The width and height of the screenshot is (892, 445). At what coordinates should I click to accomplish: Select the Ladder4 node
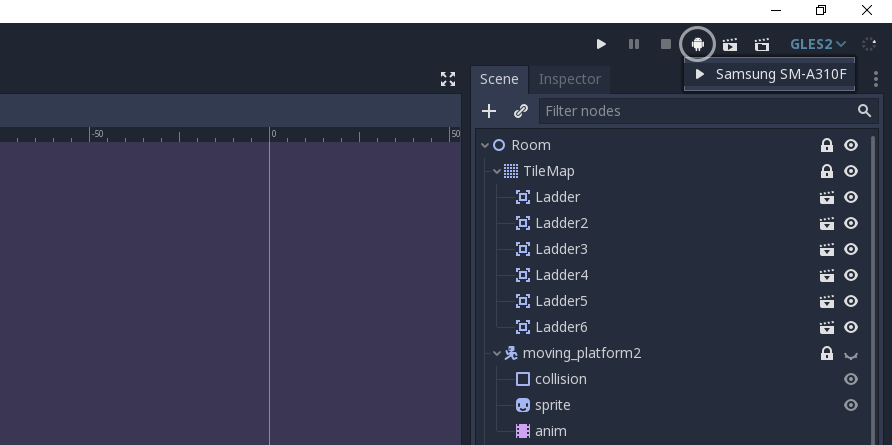(561, 275)
